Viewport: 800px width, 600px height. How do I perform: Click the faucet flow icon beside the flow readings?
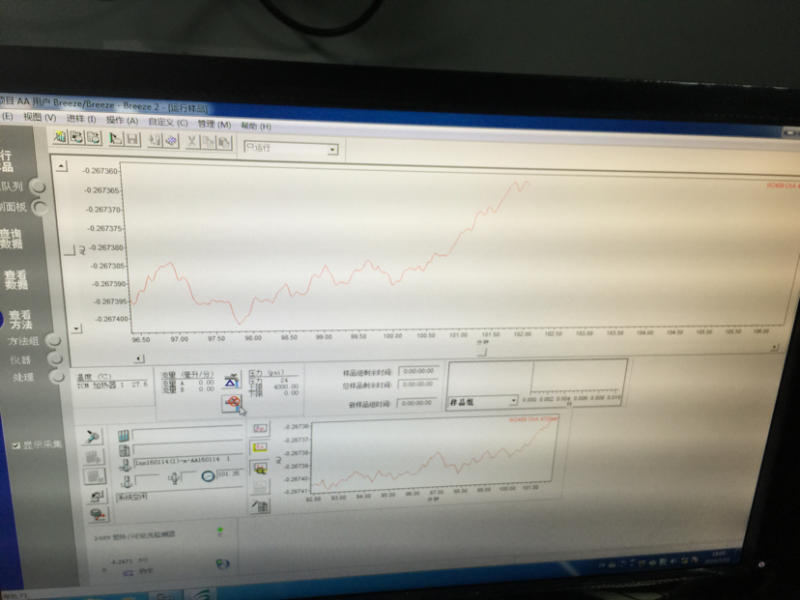click(x=231, y=380)
